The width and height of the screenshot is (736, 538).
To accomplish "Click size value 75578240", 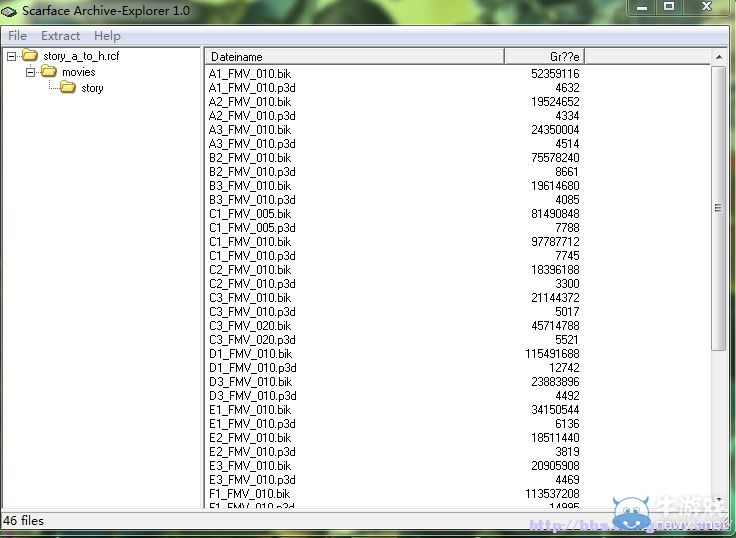I will point(555,158).
